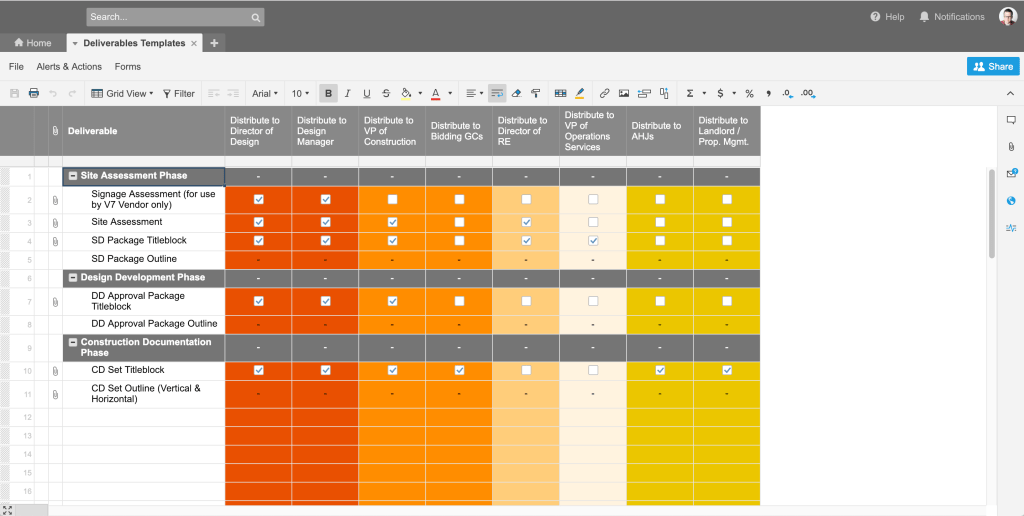
Task: Open the File menu
Action: point(16,67)
